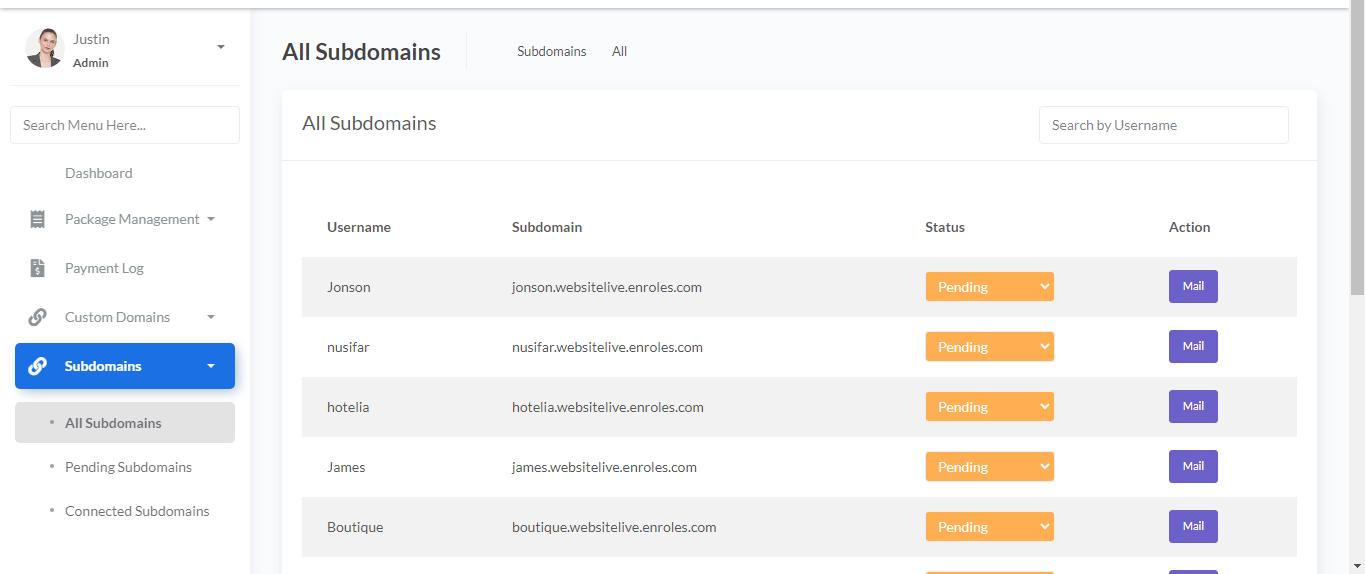Screen dimensions: 1365x574
Task: Expand the Justin Admin profile dropdown arrow
Action: (221, 47)
